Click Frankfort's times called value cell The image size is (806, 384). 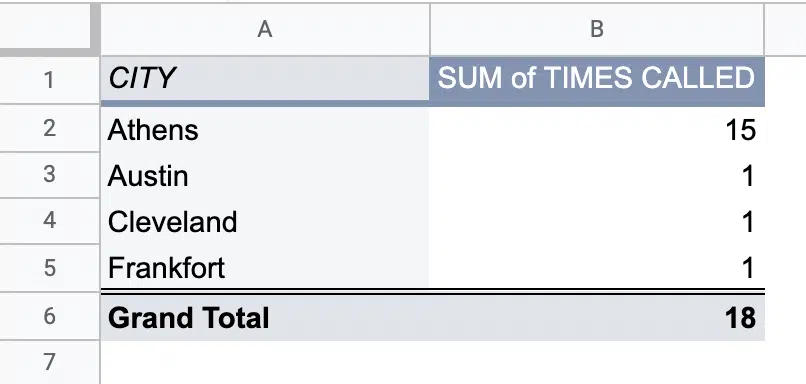pyautogui.click(x=597, y=267)
